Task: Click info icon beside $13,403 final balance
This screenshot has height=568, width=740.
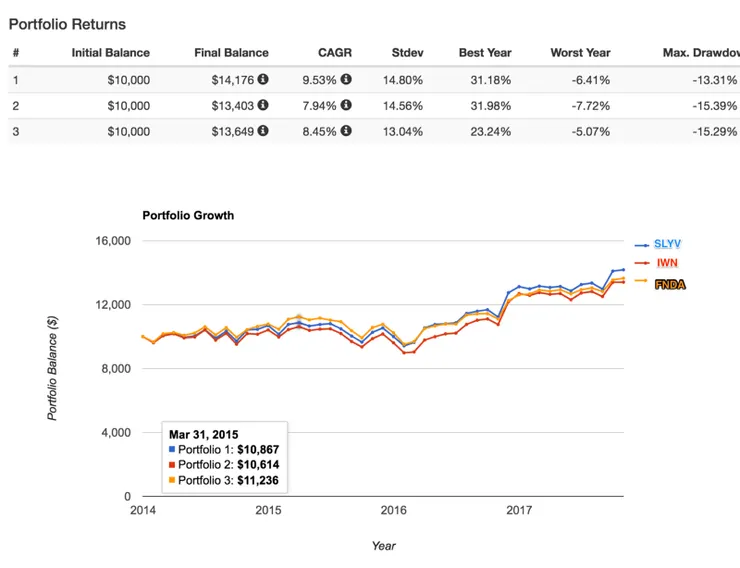Action: click(x=263, y=105)
